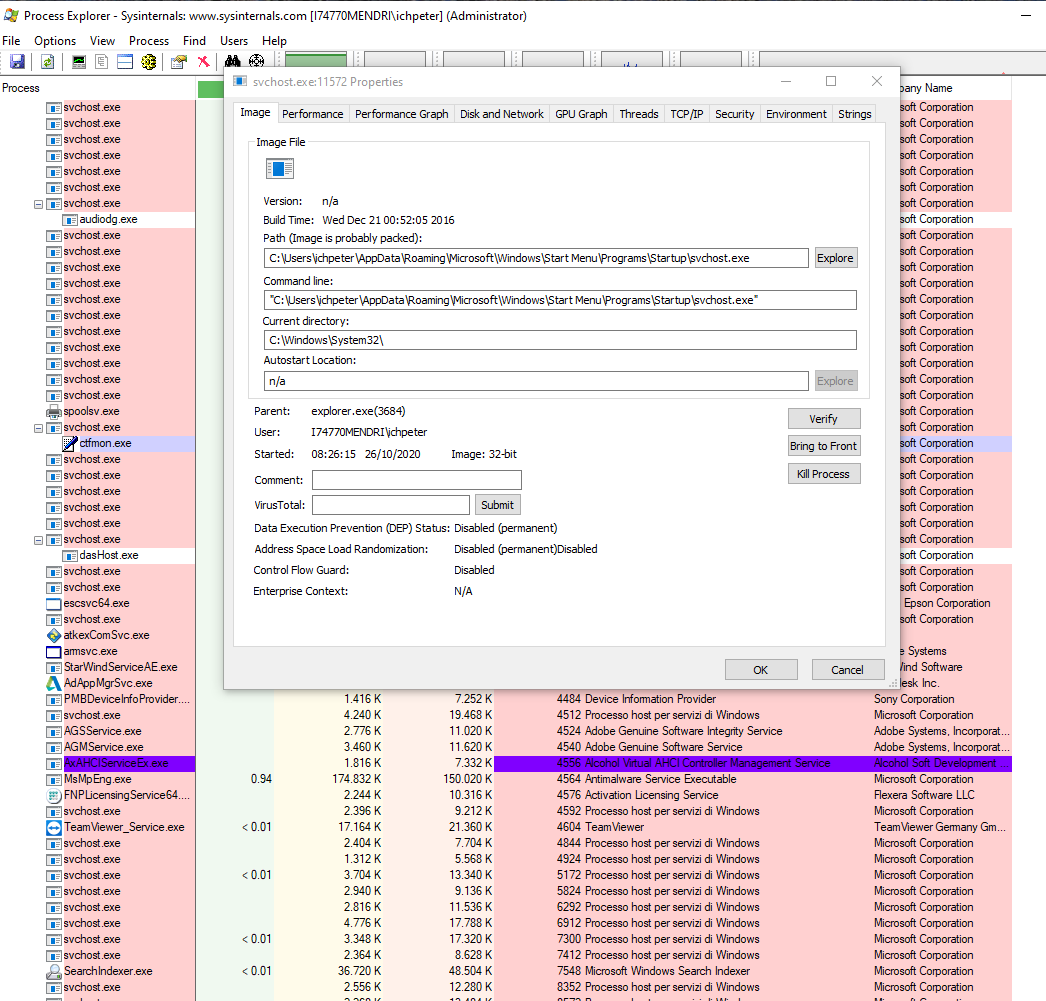The width and height of the screenshot is (1046, 1001).
Task: Select the AxAHCIServiceEx.exe row
Action: coord(506,764)
